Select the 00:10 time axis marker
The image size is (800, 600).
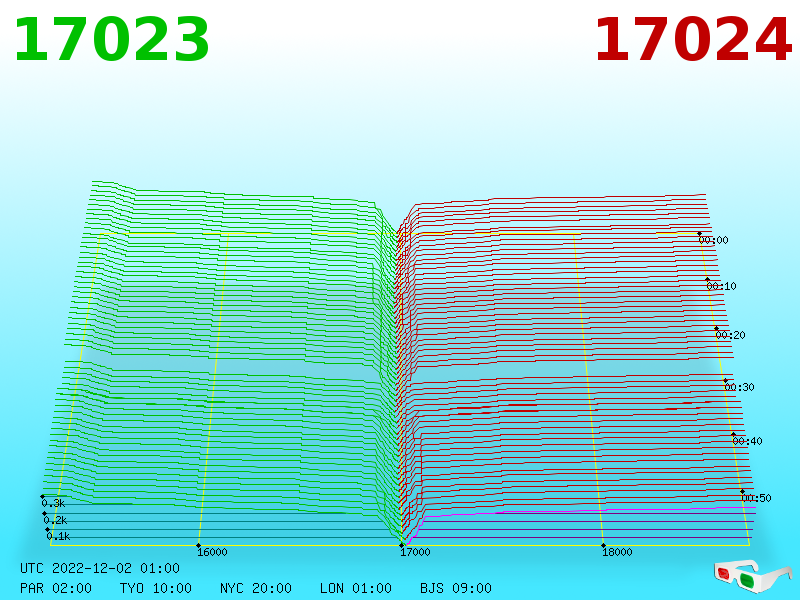coord(721,286)
